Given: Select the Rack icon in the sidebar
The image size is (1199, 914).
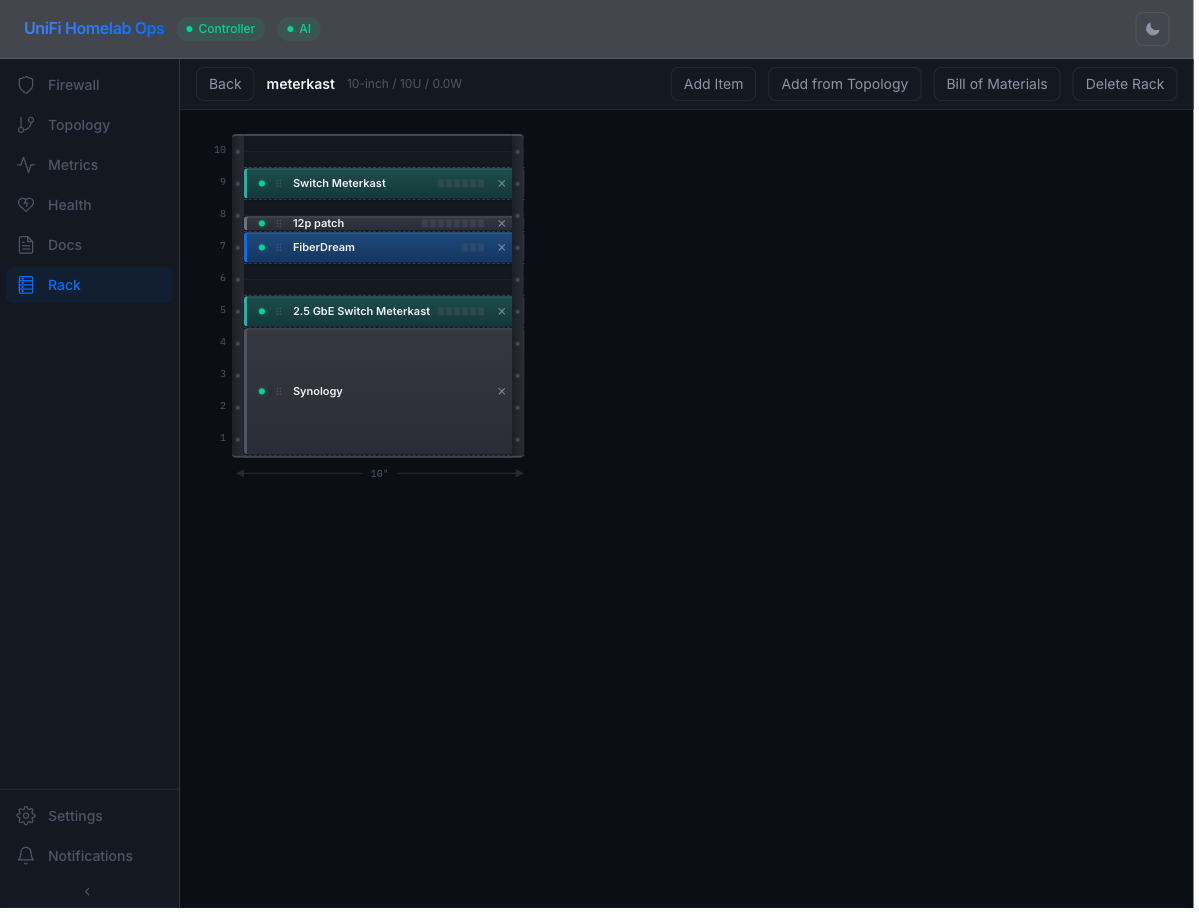Looking at the screenshot, I should (26, 285).
